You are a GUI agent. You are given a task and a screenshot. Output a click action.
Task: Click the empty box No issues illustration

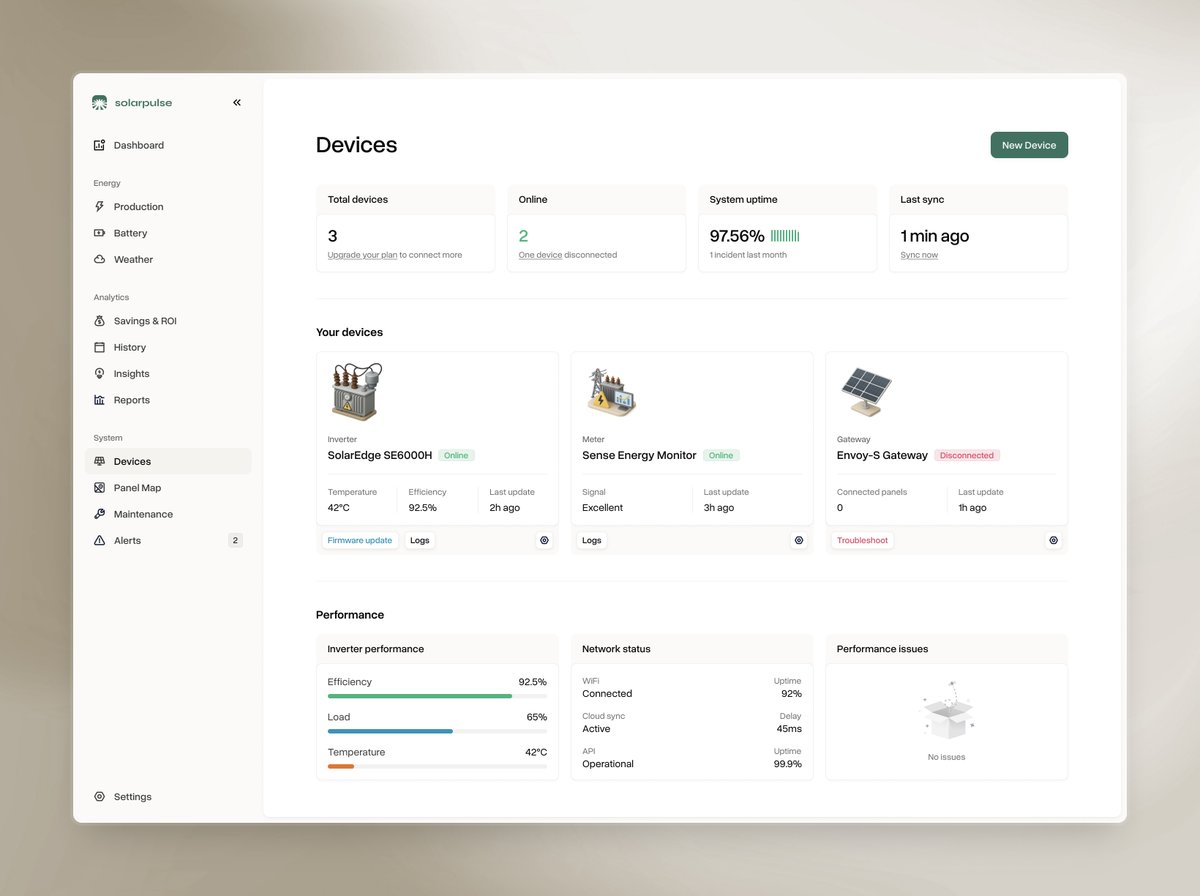pyautogui.click(x=946, y=712)
